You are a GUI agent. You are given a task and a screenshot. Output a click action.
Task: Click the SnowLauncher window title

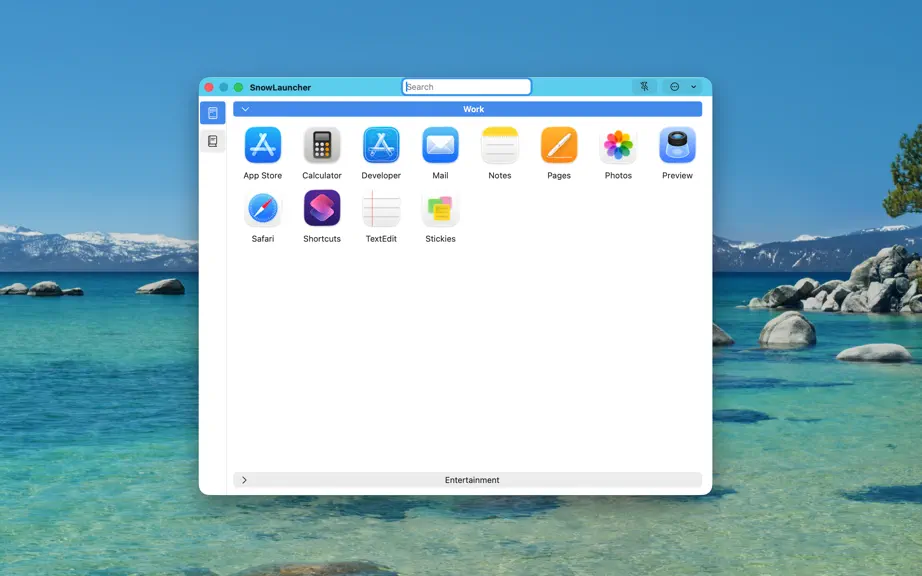click(x=280, y=87)
